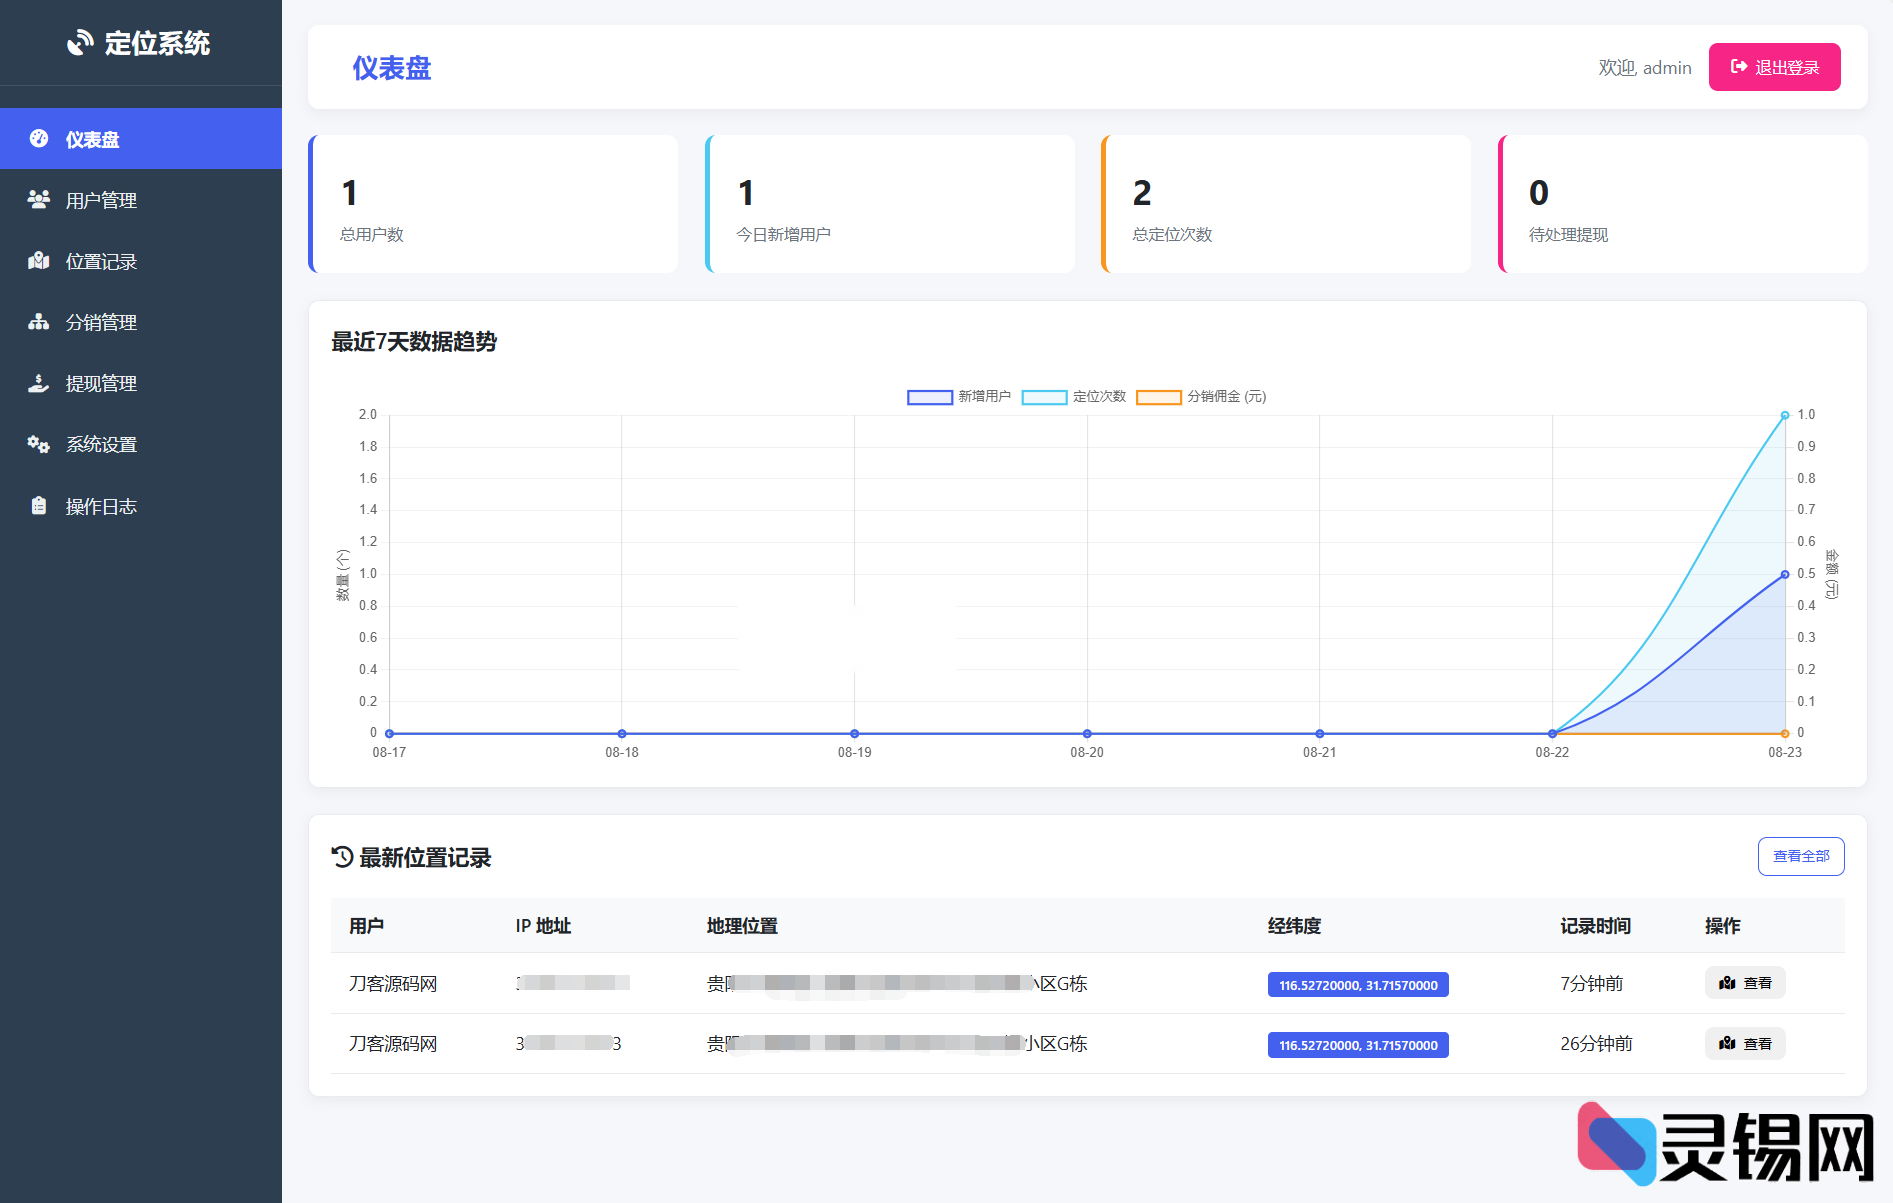Select the 提现管理 withdrawal icon
The image size is (1893, 1203).
point(38,383)
